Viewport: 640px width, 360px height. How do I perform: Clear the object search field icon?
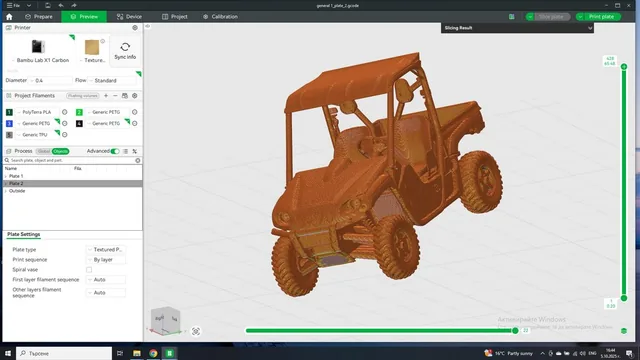click(138, 160)
